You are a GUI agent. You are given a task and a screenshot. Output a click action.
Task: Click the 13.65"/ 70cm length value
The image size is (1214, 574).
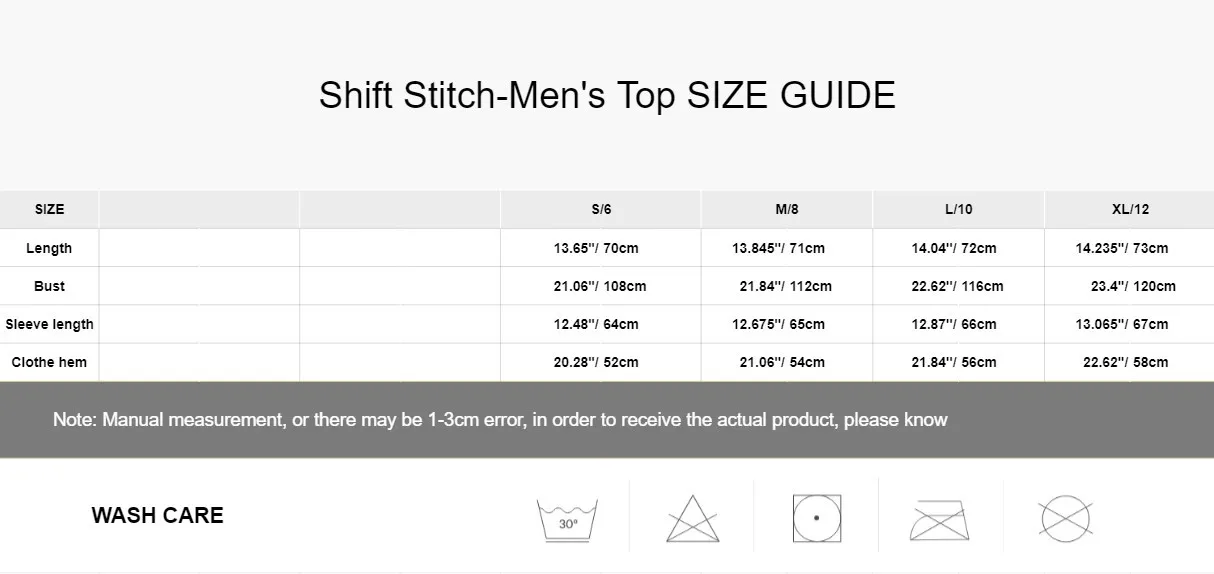click(596, 248)
